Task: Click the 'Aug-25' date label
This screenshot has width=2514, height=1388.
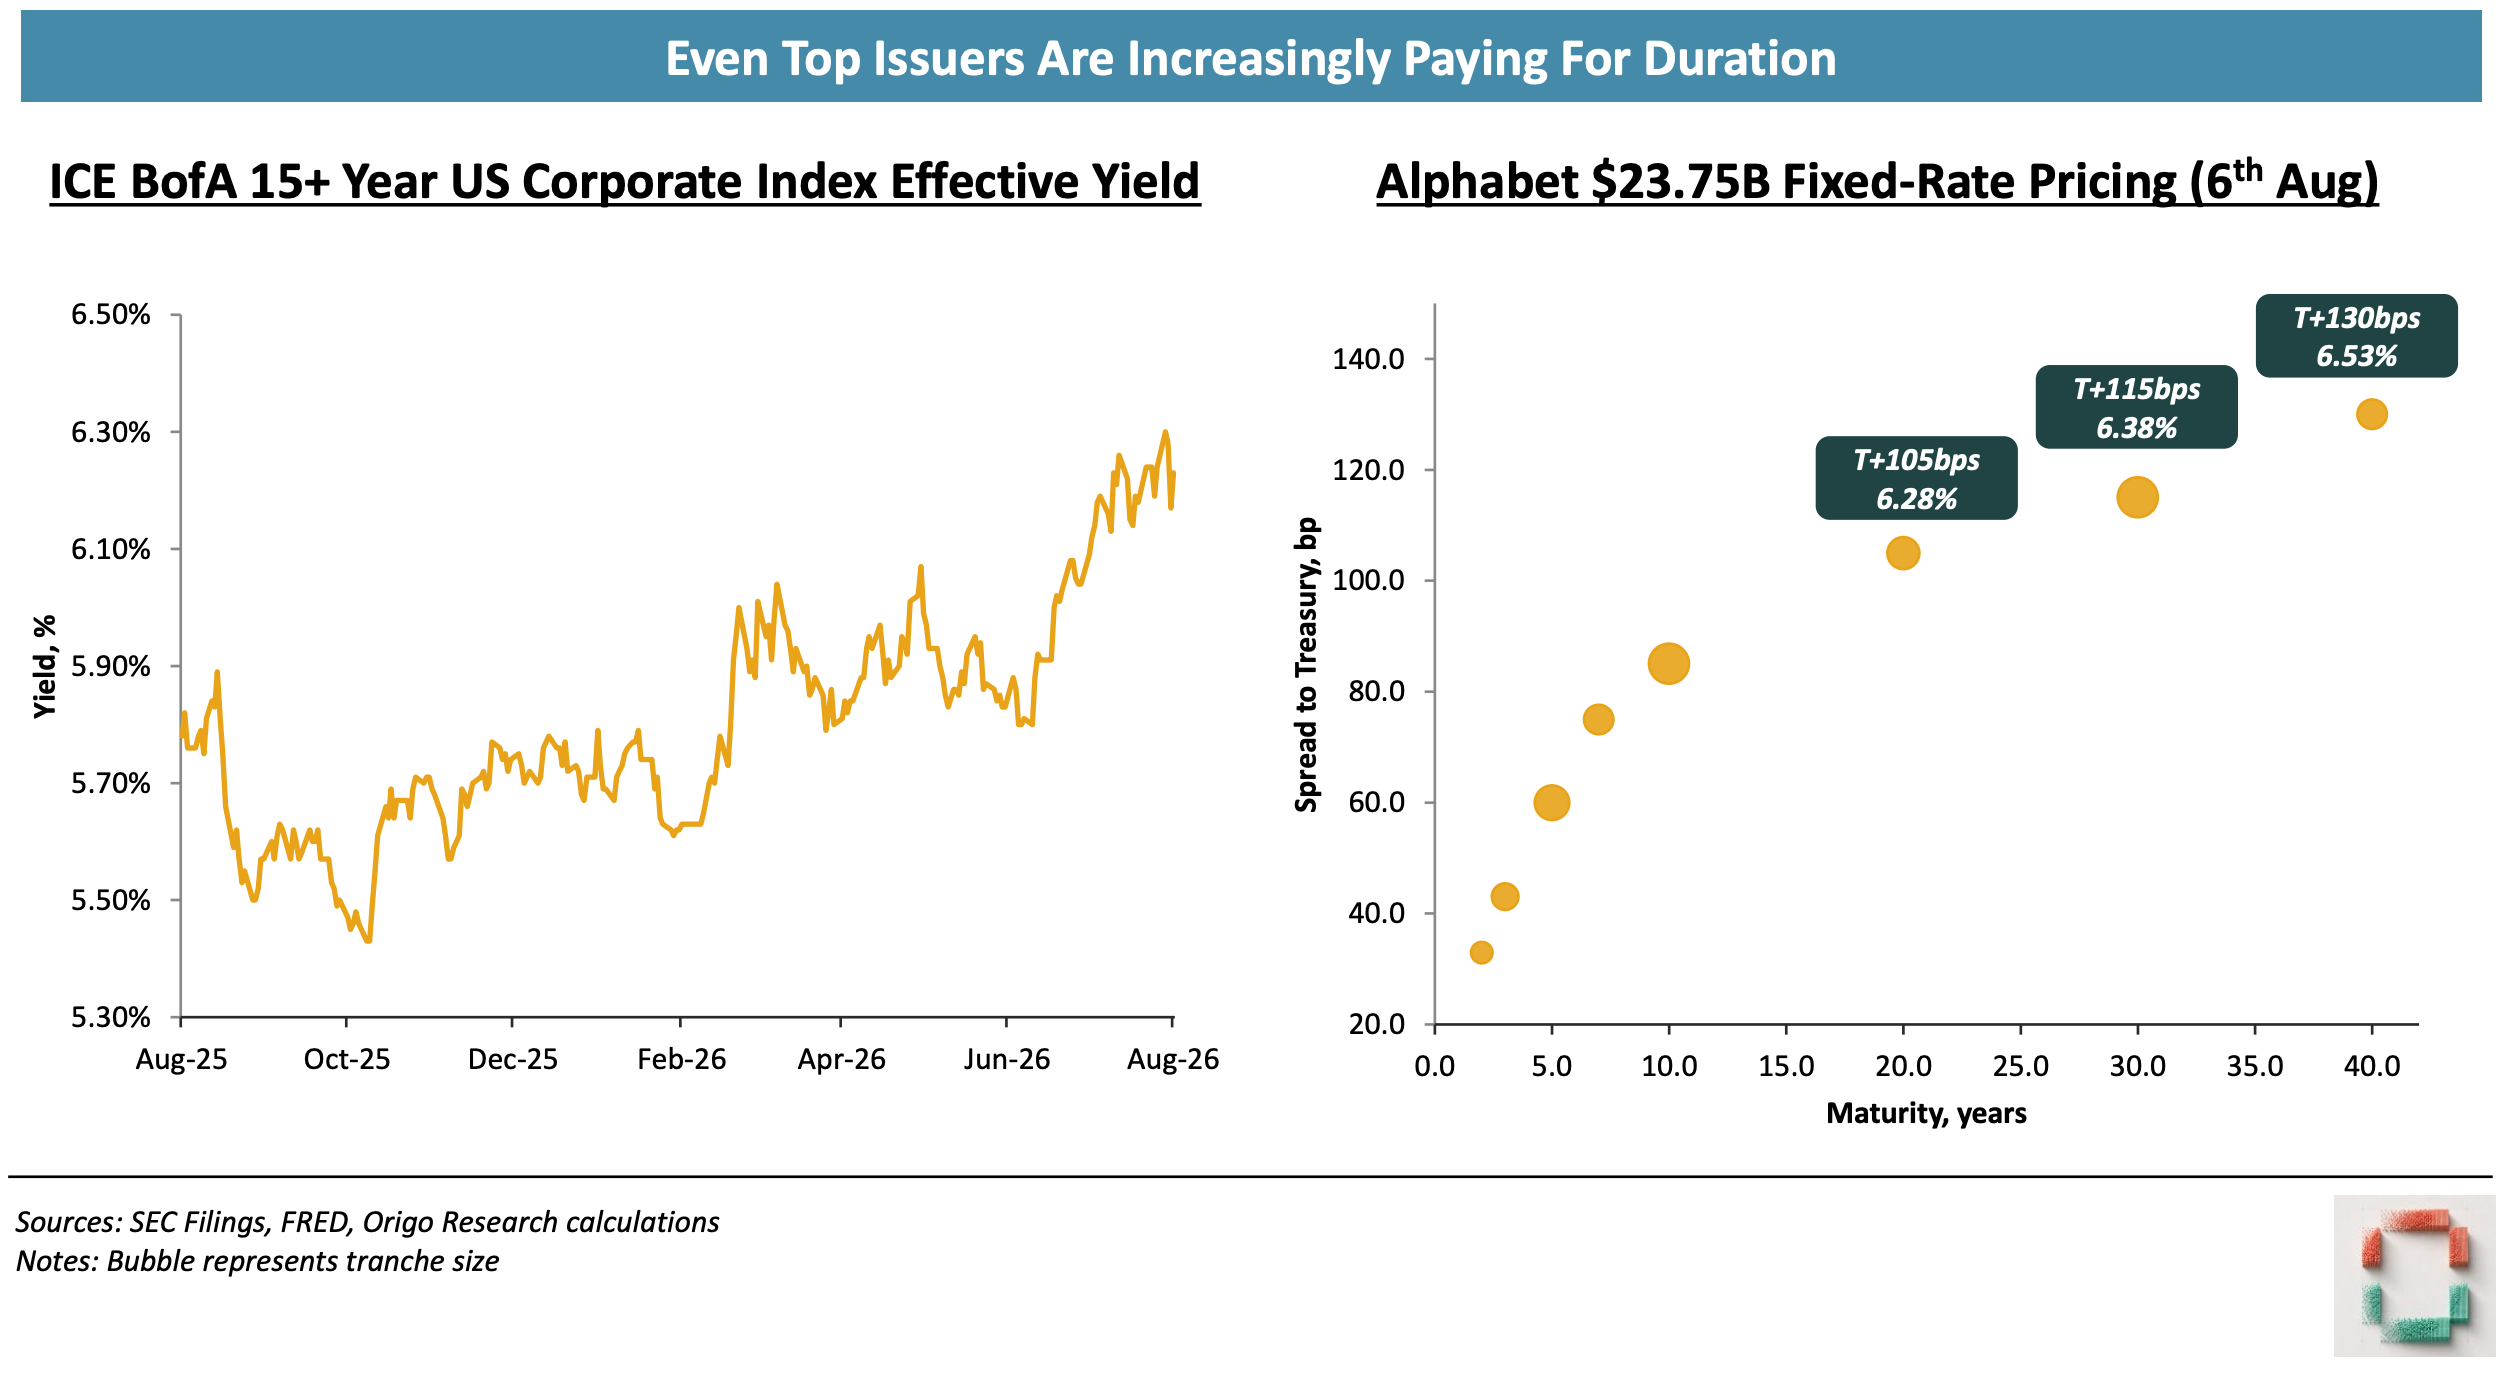Action: coord(181,1060)
